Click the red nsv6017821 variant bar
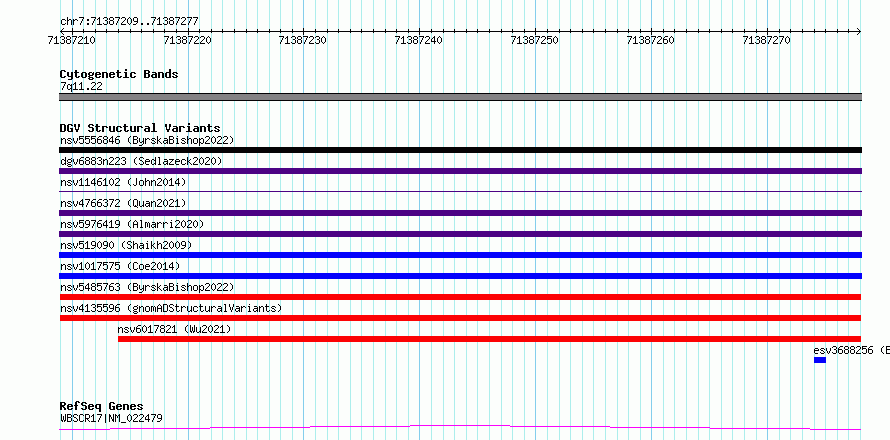This screenshot has width=890, height=440. click(489, 339)
